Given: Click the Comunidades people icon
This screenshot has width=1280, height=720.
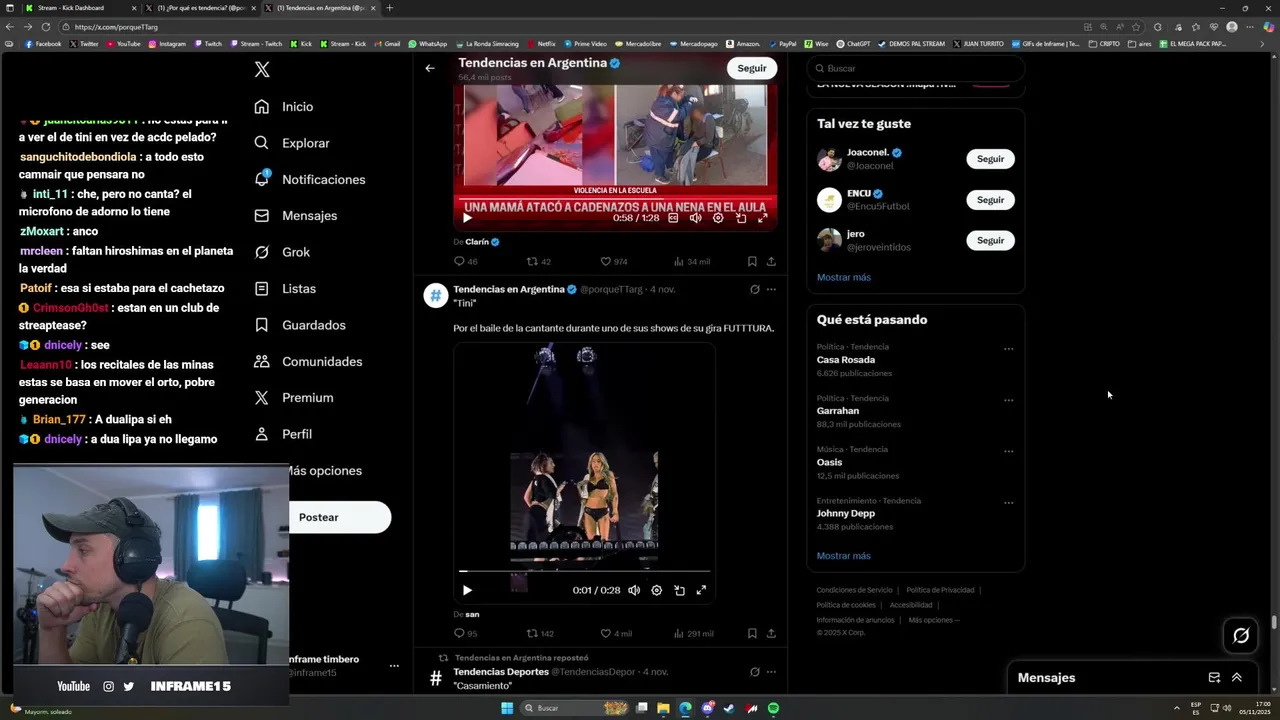Looking at the screenshot, I should [x=261, y=361].
